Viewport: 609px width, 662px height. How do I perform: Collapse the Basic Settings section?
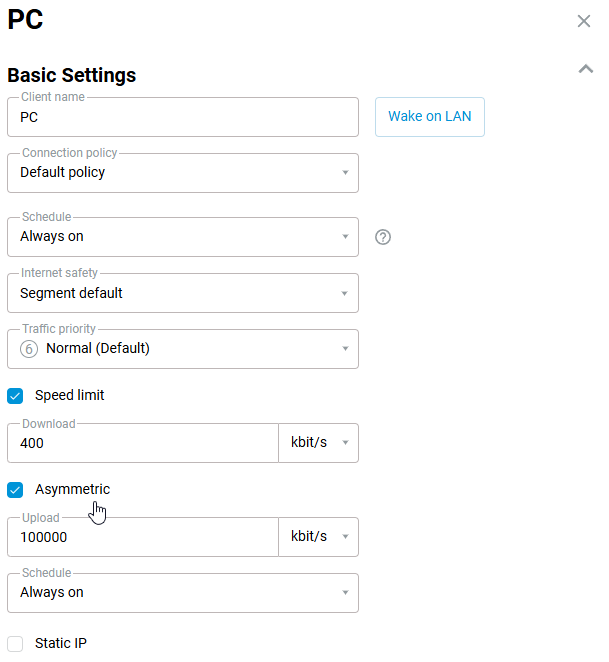pos(586,69)
